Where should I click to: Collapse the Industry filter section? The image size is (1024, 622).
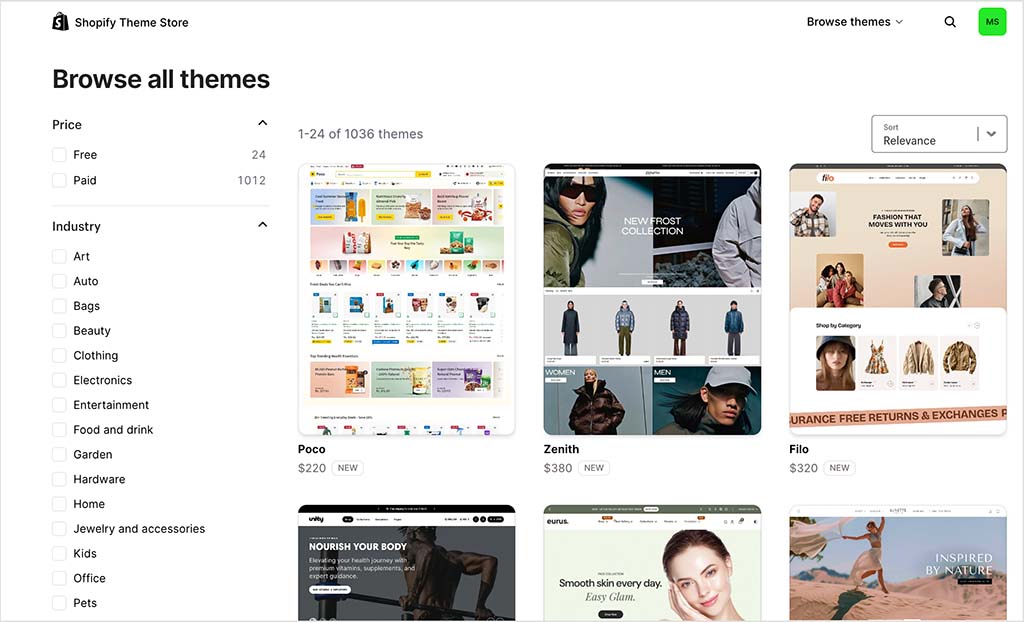pyautogui.click(x=262, y=224)
